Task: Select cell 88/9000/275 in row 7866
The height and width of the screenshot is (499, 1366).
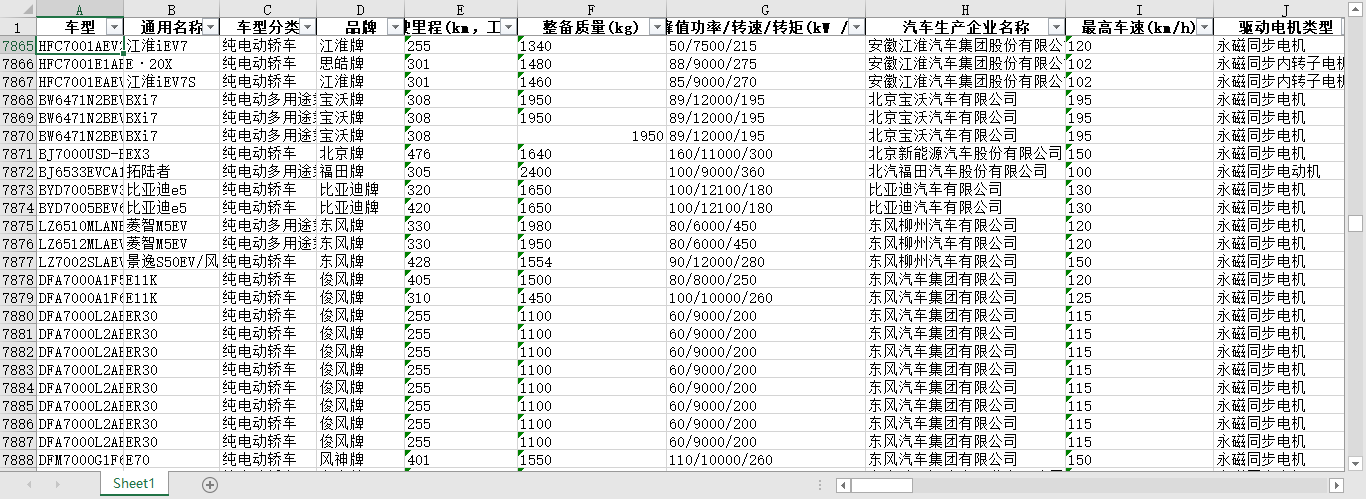Action: pyautogui.click(x=766, y=63)
